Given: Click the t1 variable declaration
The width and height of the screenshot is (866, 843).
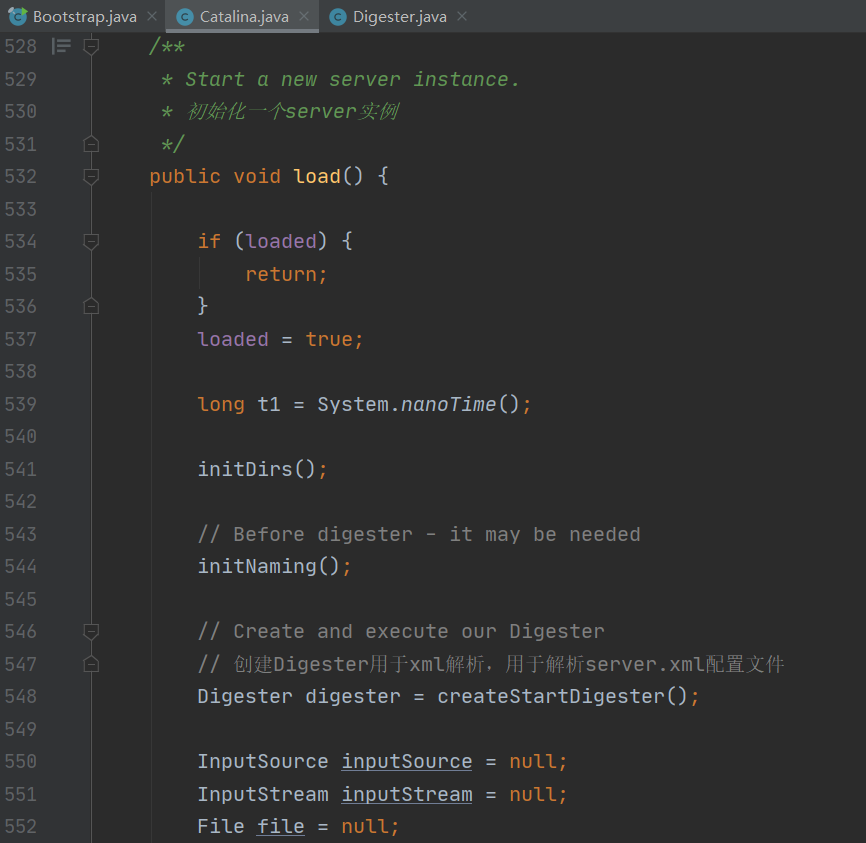Looking at the screenshot, I should [268, 404].
